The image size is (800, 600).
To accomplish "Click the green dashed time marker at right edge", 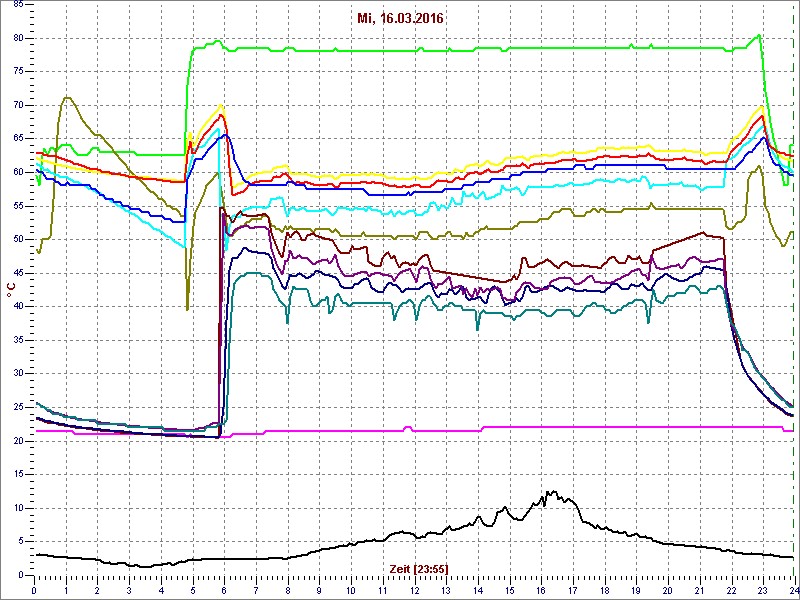I will tap(793, 300).
